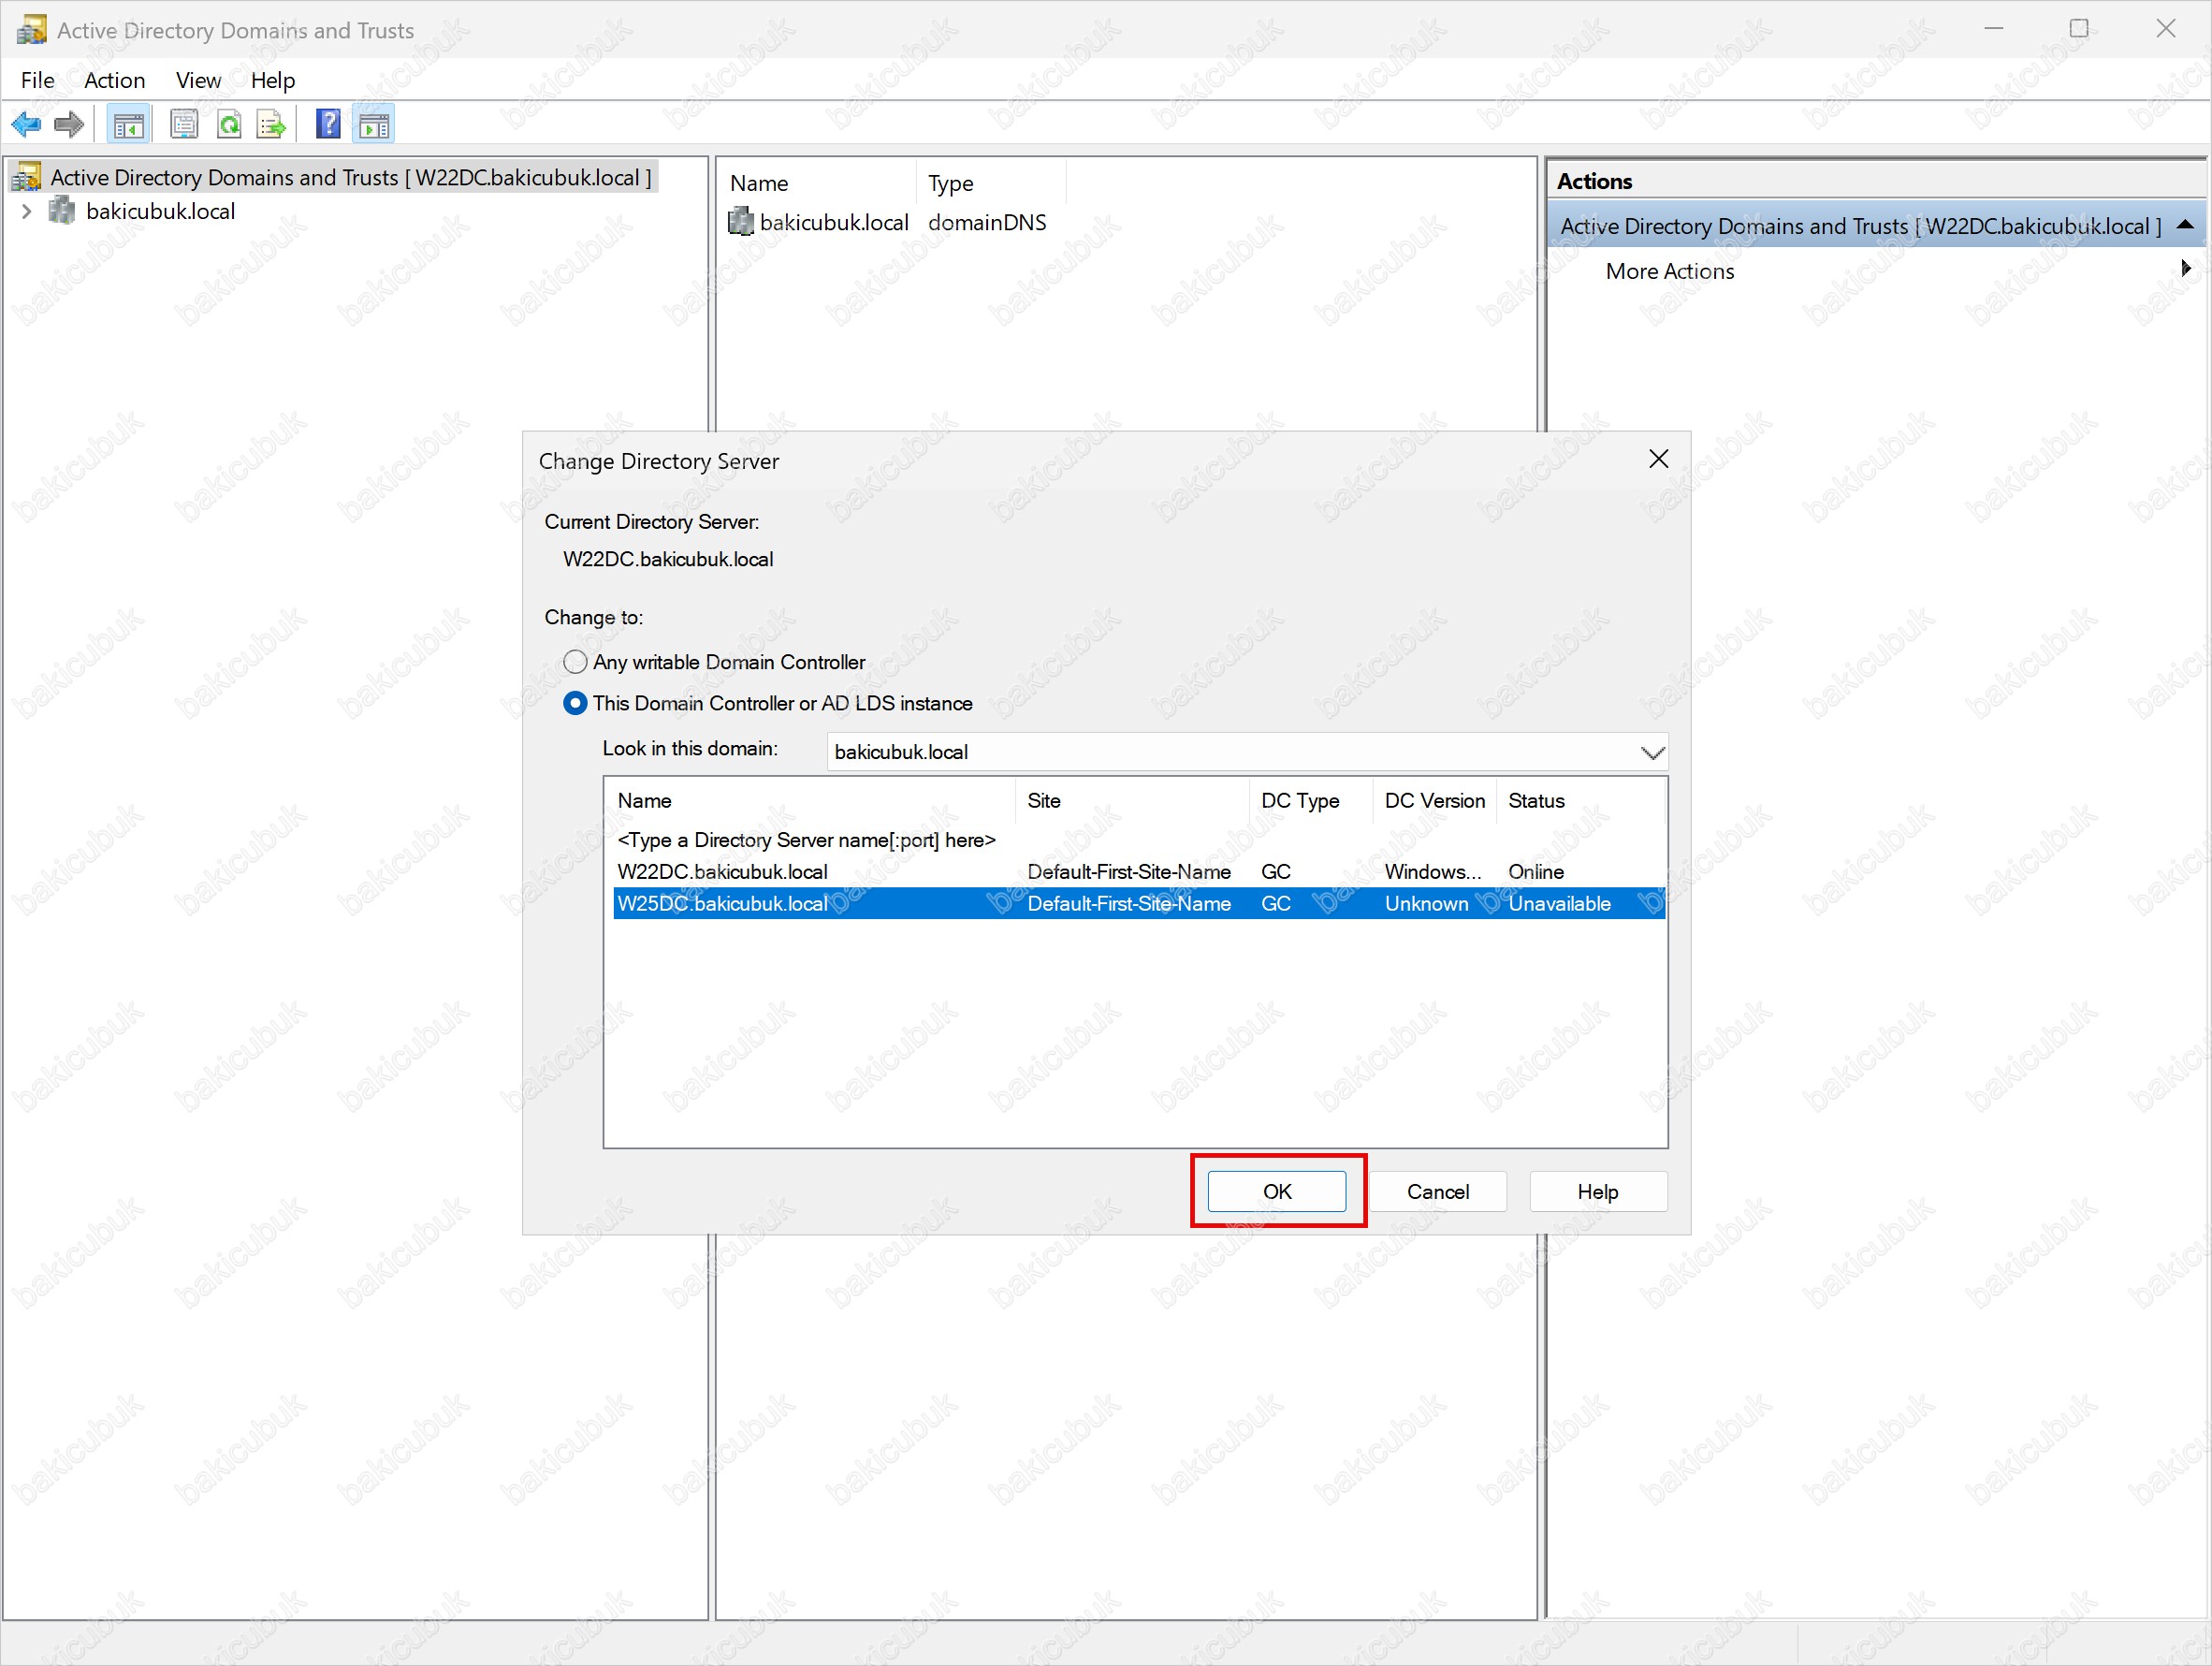Image resolution: width=2212 pixels, height=1666 pixels.
Task: Click OK in Change Directory Server dialog
Action: click(x=1277, y=1191)
